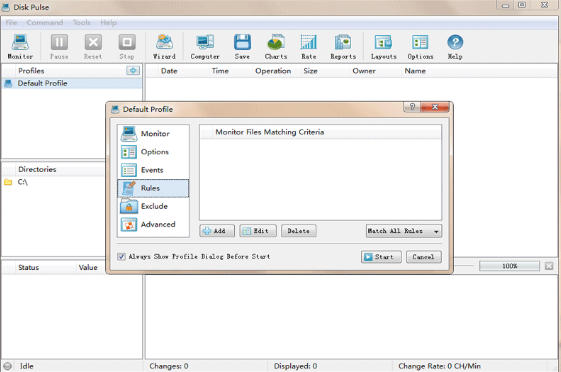This screenshot has height=372, width=561.
Task: Click the Time column header
Action: (220, 71)
